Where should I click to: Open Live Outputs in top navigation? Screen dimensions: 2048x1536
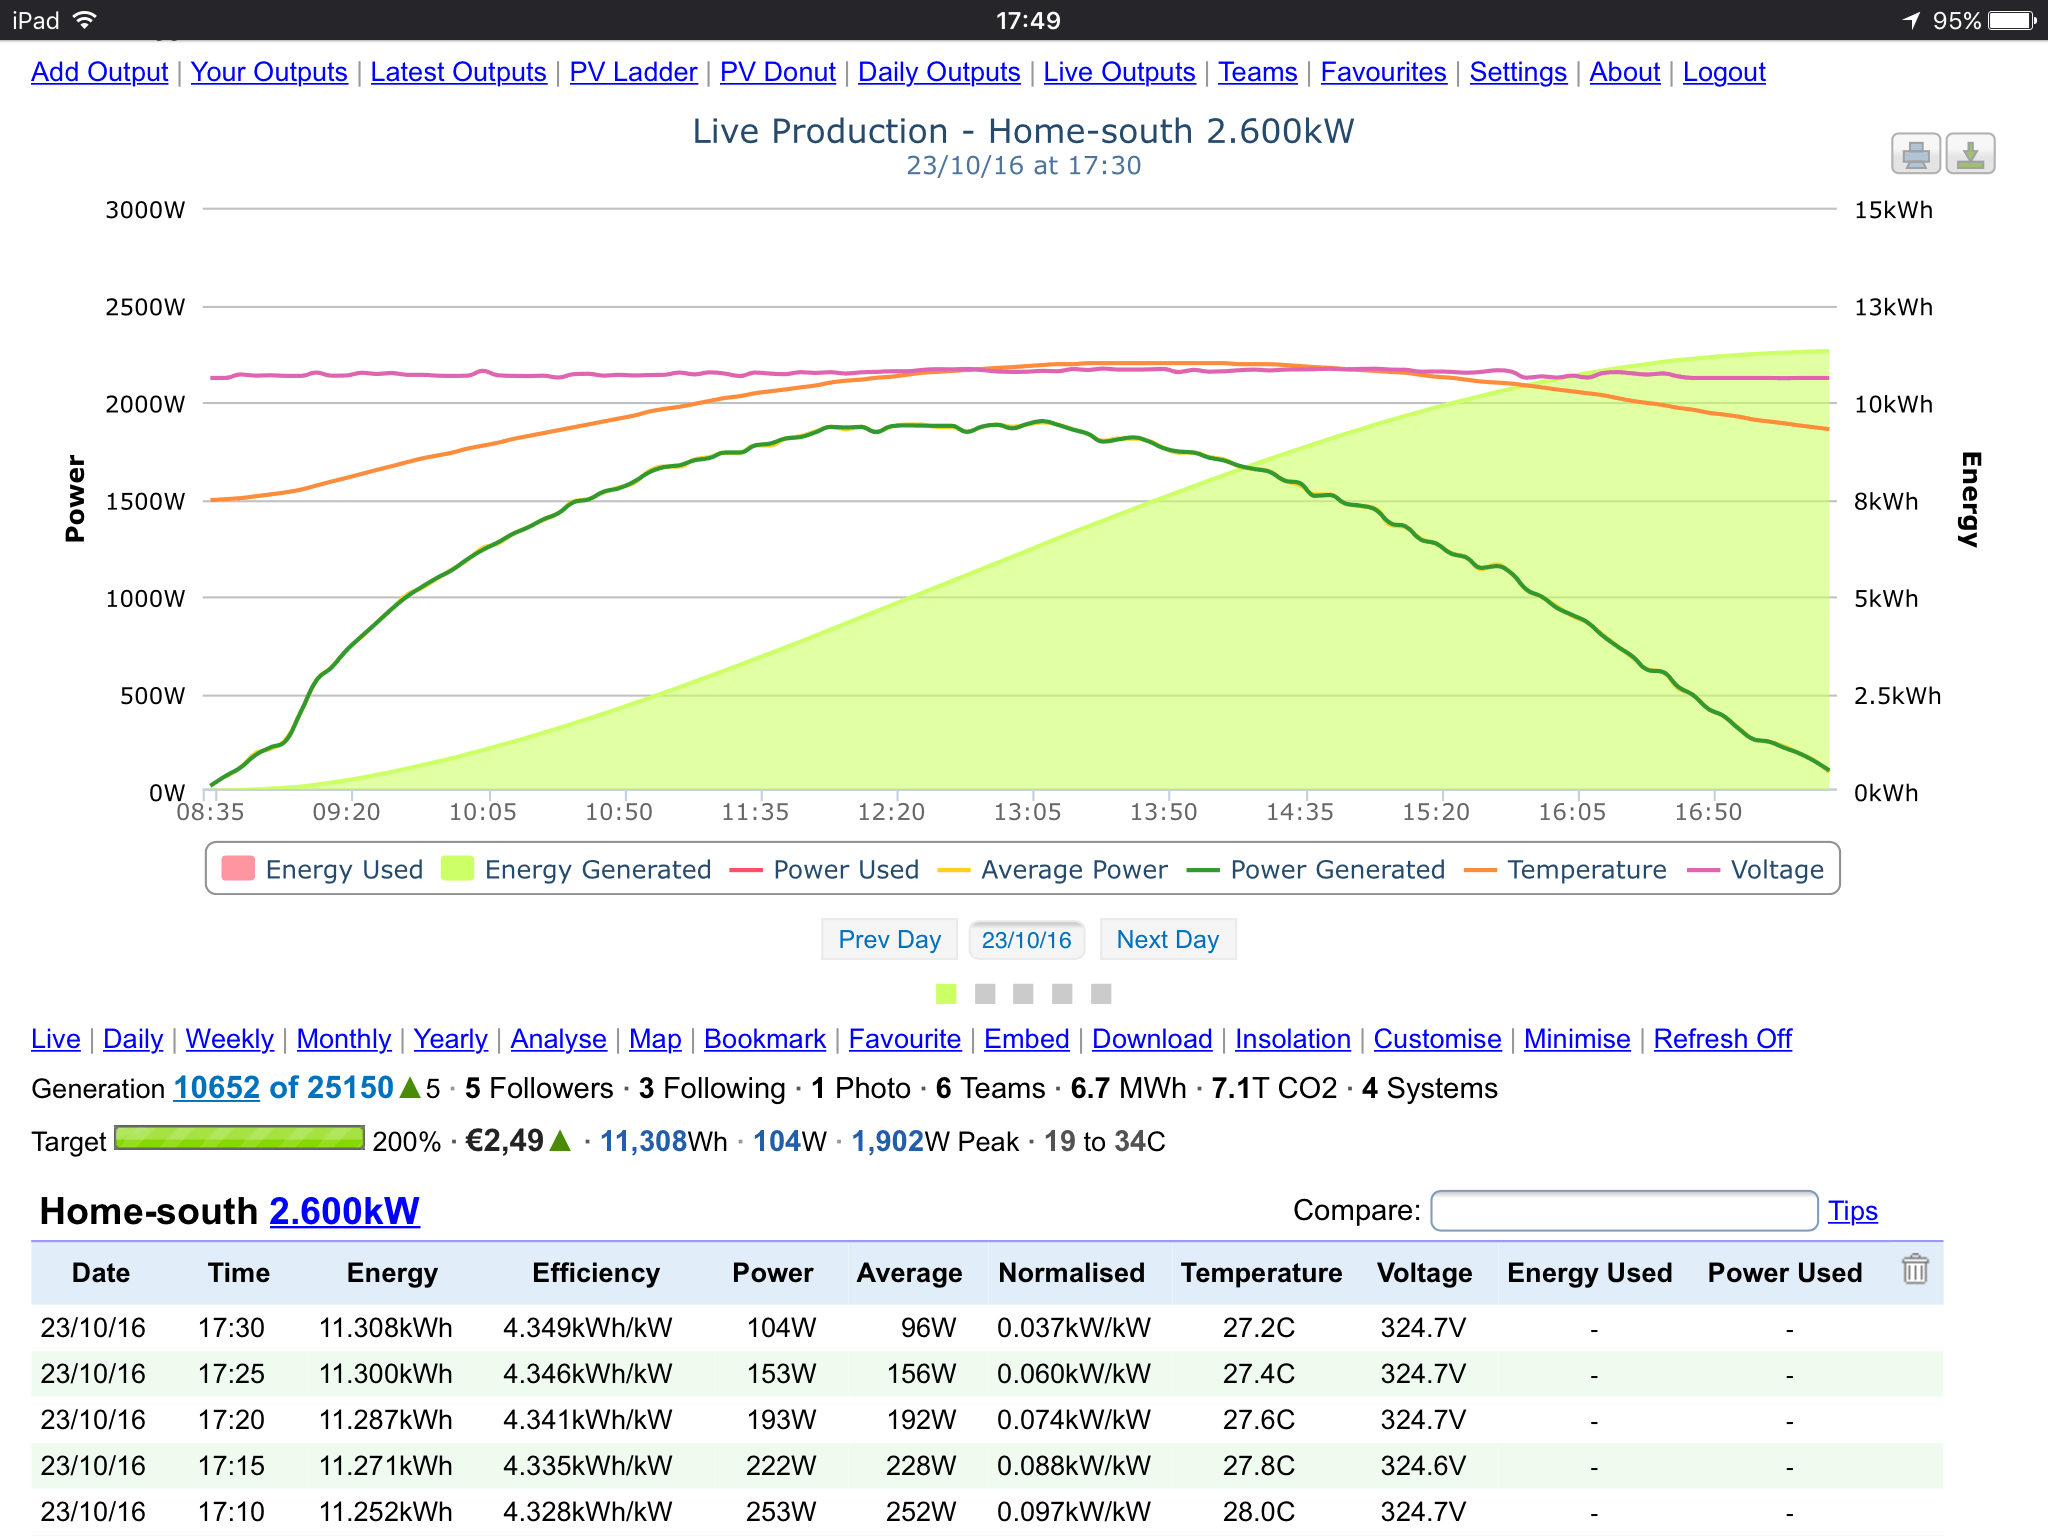click(1119, 72)
